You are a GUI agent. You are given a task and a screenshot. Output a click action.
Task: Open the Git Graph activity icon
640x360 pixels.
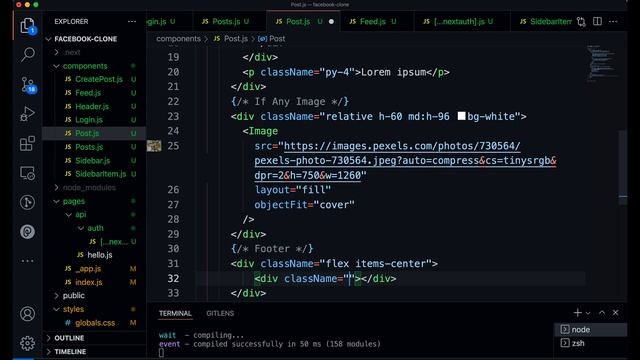coord(27,202)
